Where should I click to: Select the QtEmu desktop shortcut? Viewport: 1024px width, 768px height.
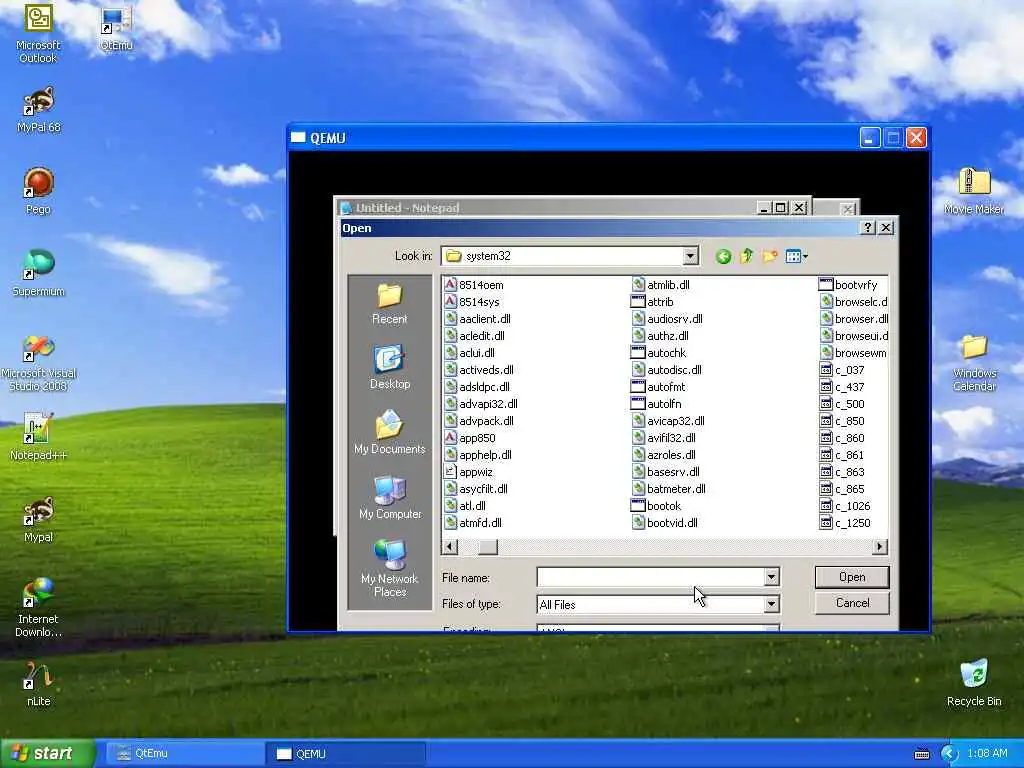tap(116, 29)
